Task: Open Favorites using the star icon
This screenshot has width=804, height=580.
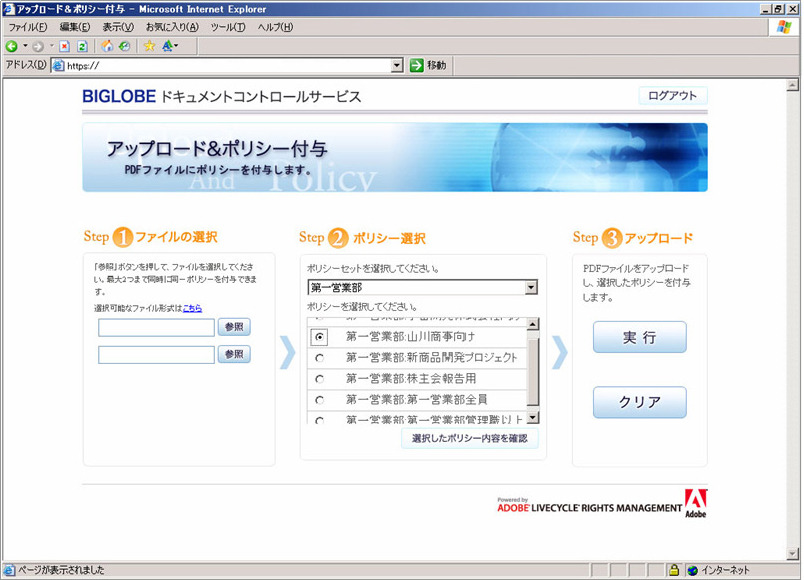Action: pyautogui.click(x=149, y=46)
